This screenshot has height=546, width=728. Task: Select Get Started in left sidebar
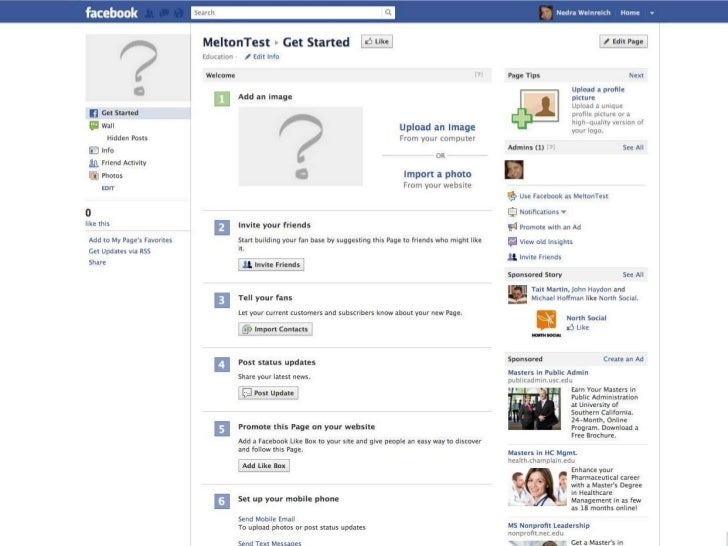tap(138, 113)
